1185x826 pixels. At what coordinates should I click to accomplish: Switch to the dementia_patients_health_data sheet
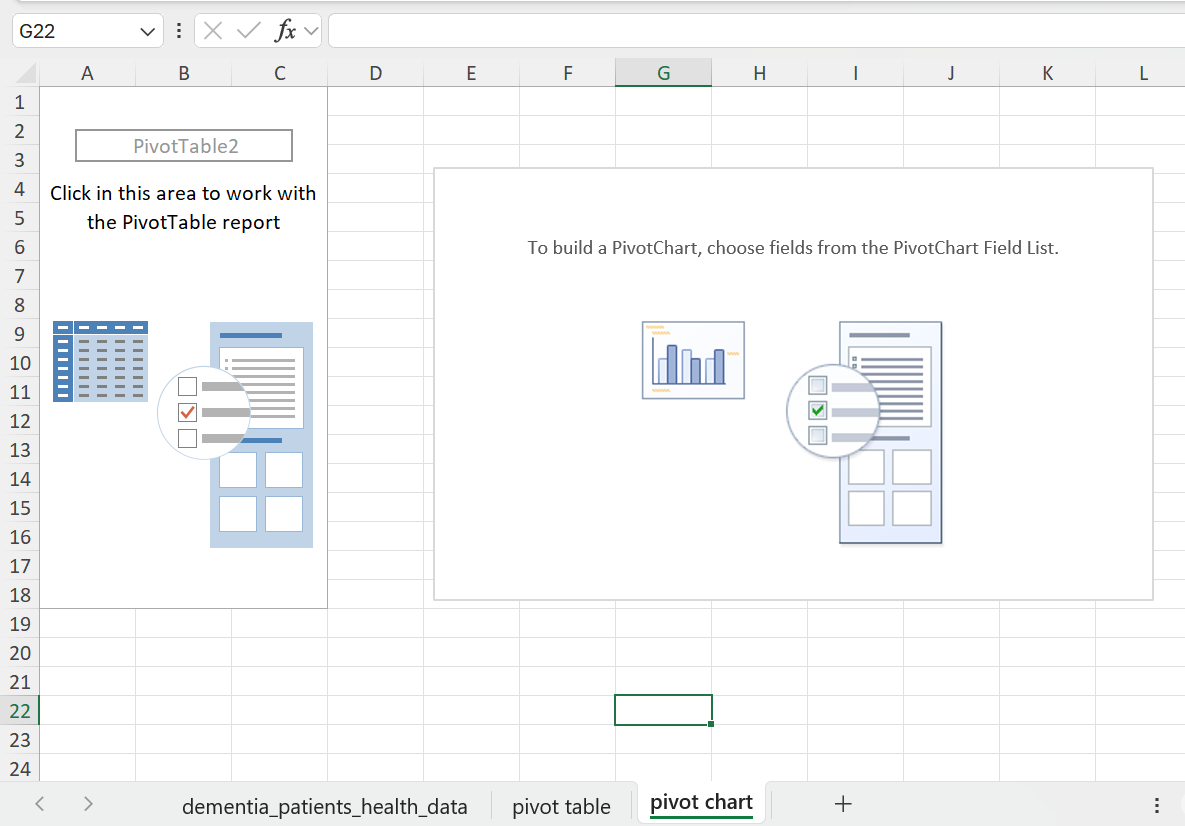[325, 805]
